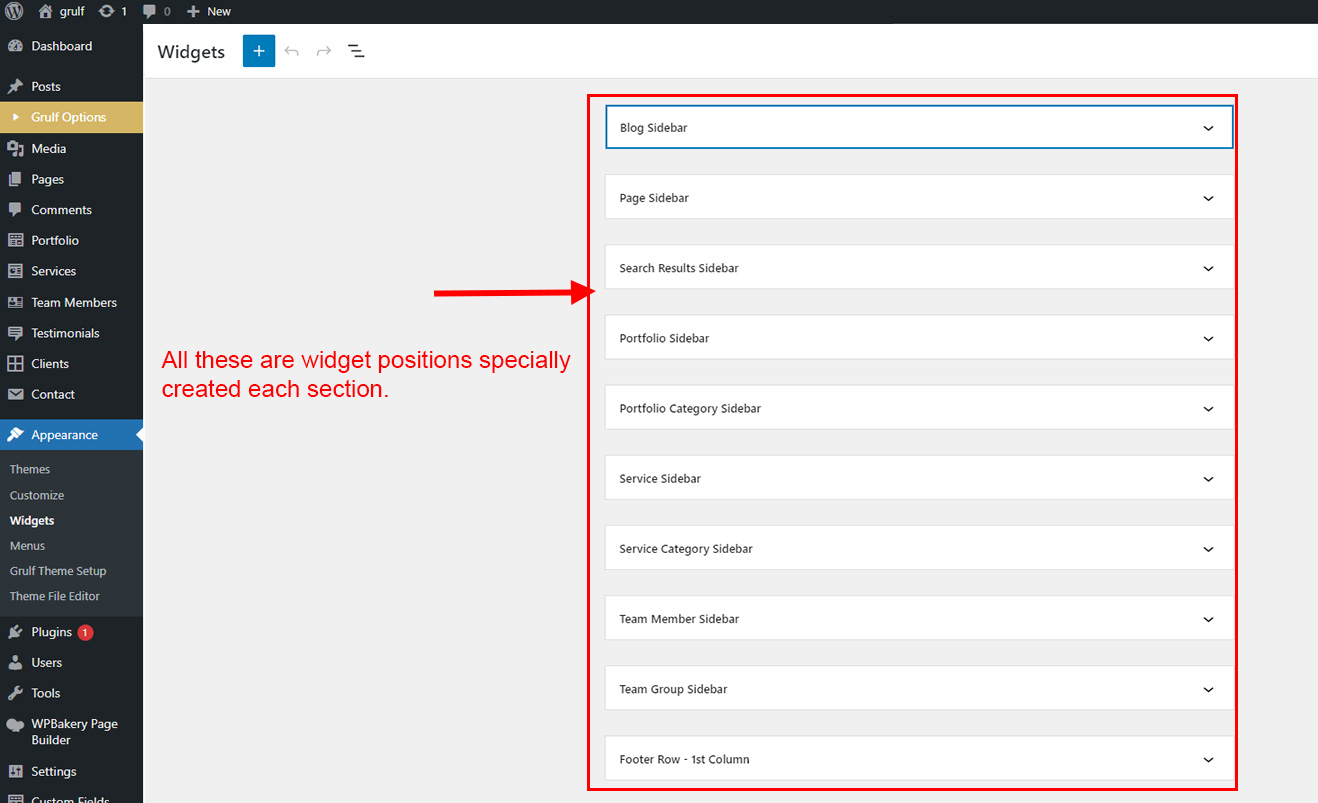This screenshot has width=1318, height=803.
Task: Go to Themes under Appearance
Action: (x=30, y=469)
